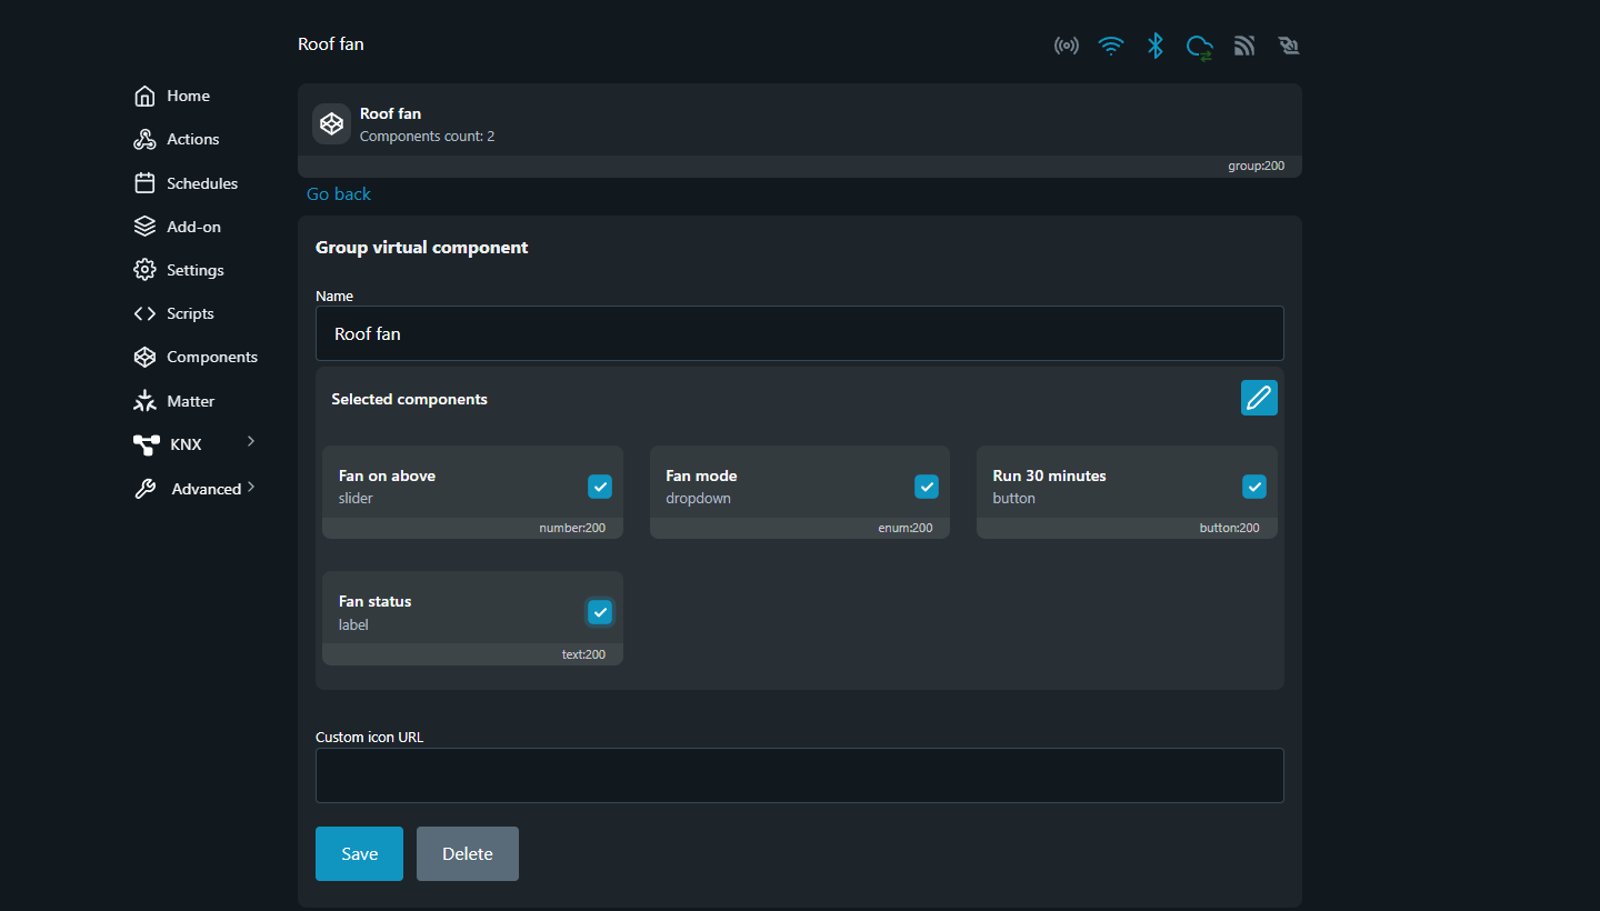This screenshot has width=1600, height=911.
Task: Uncheck the Fan on above slider component
Action: pos(600,487)
